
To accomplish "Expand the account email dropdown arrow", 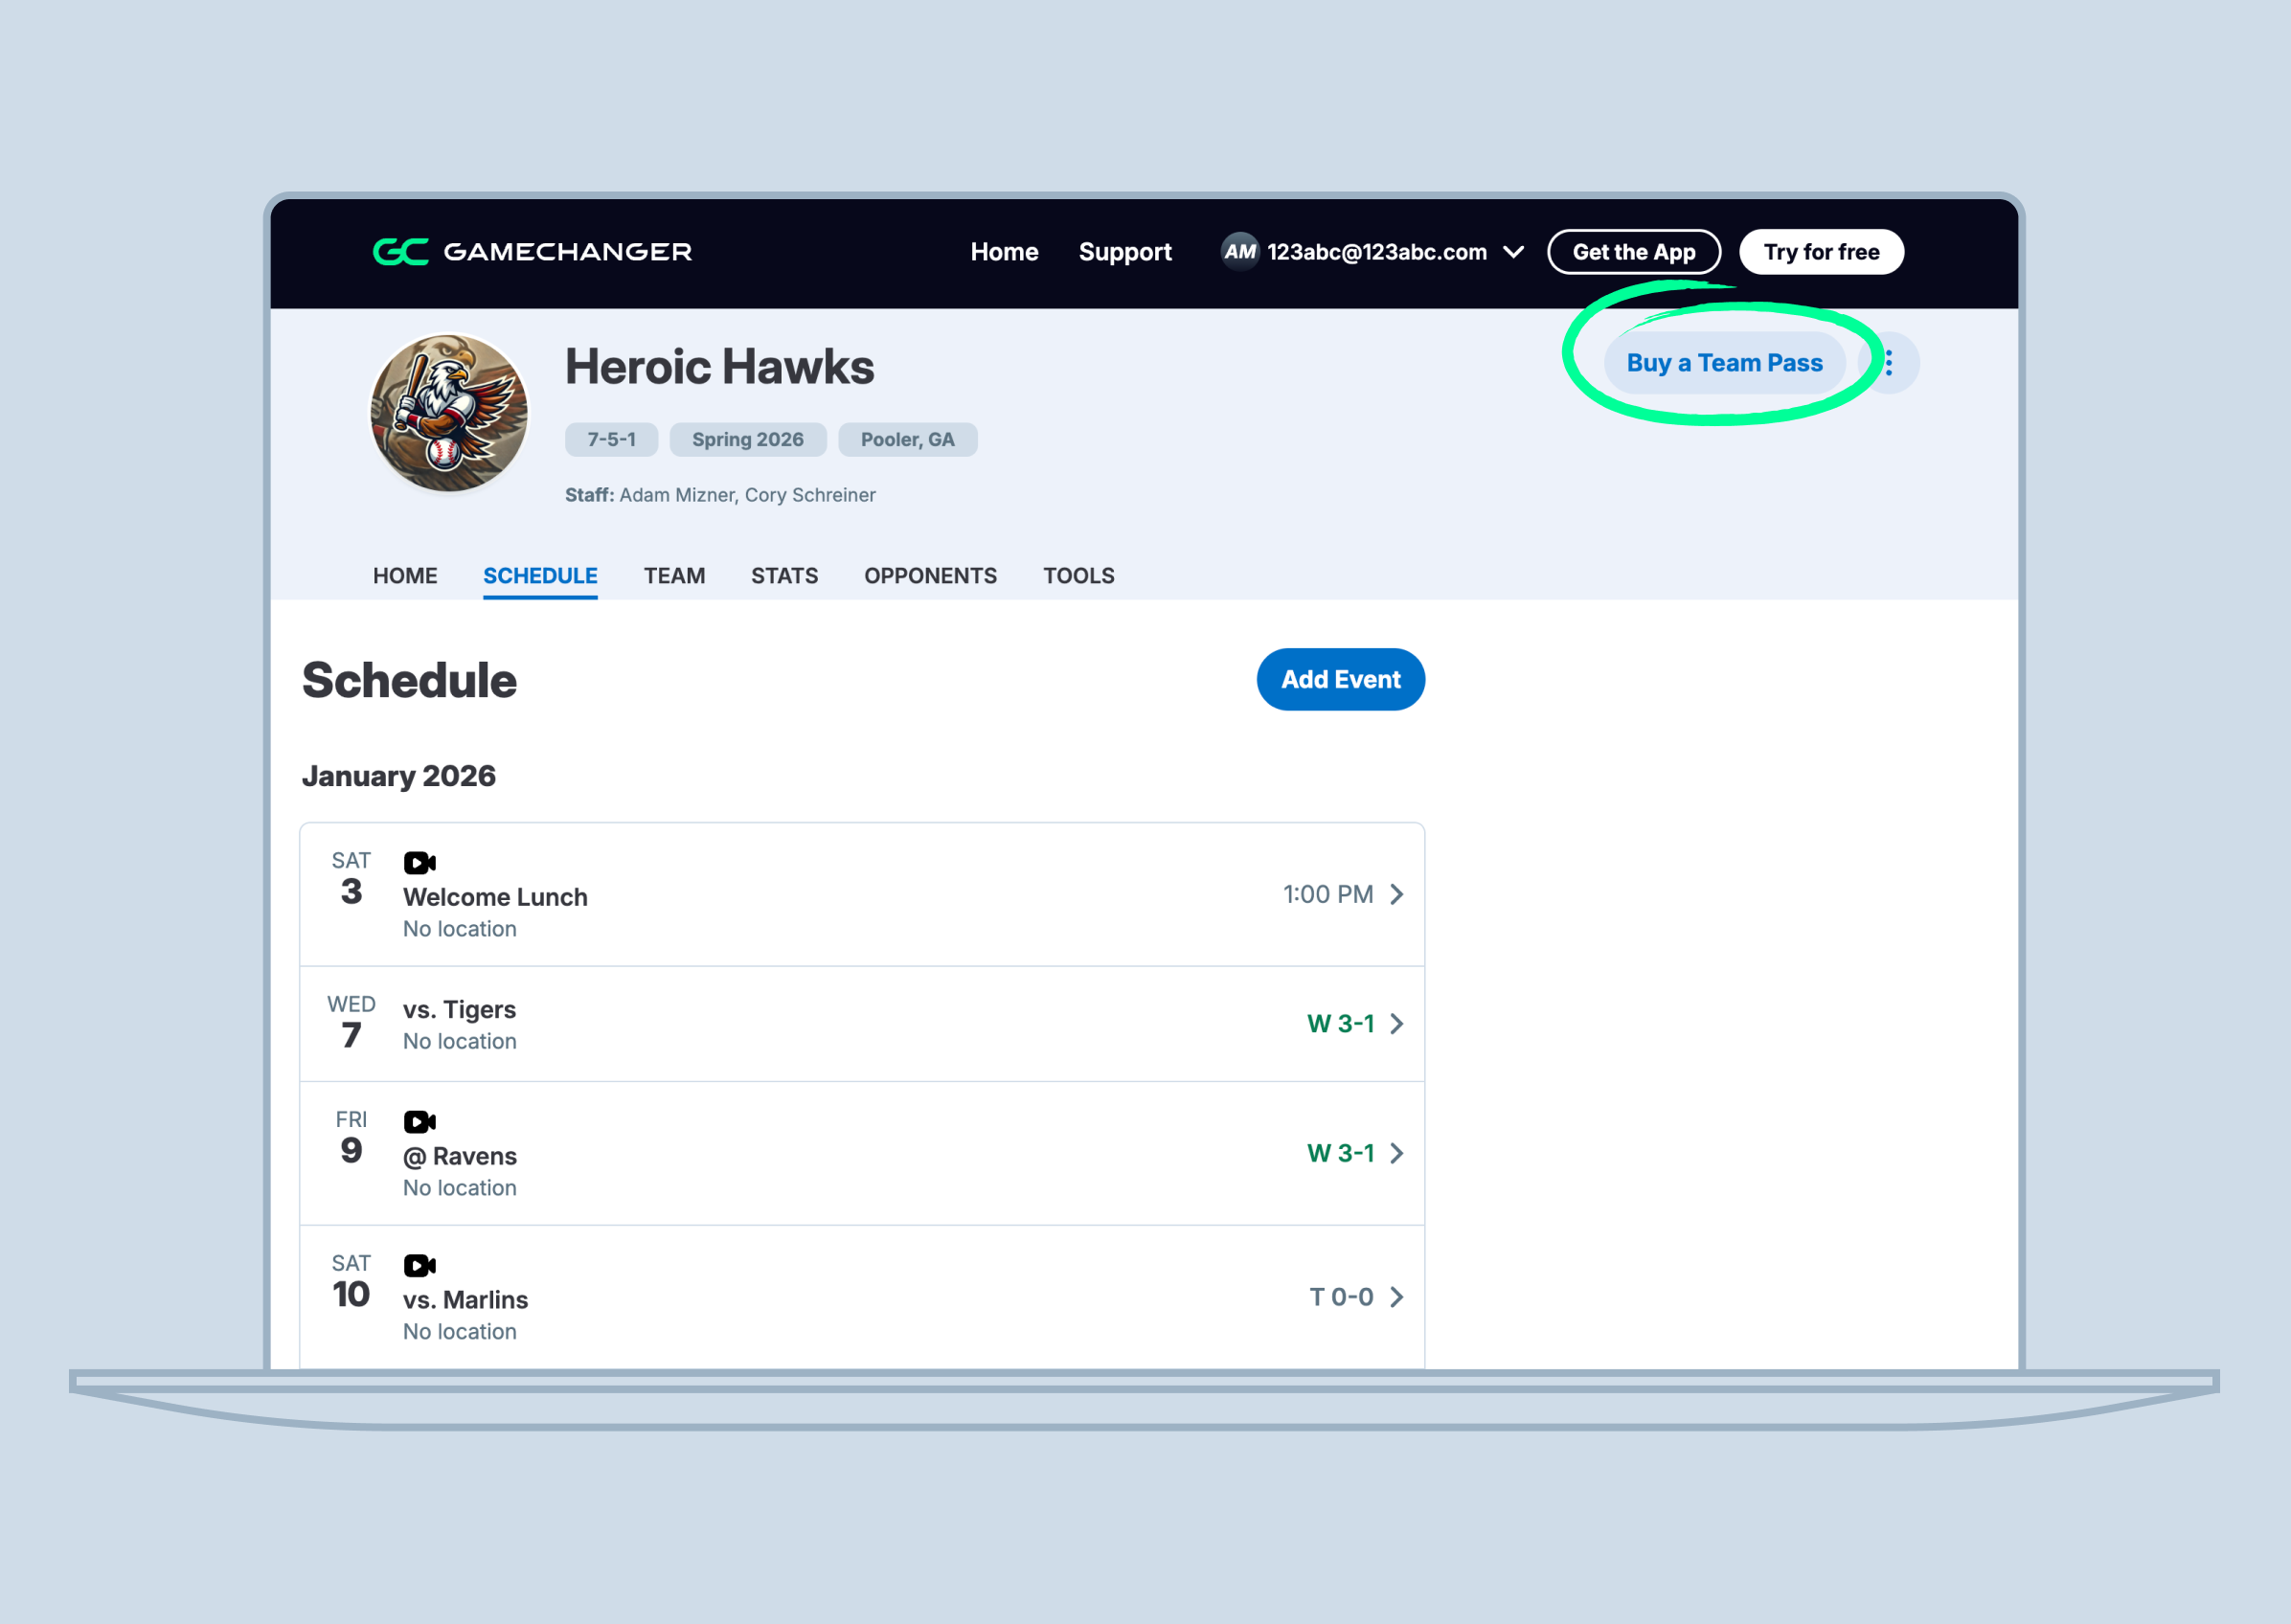I will click(x=1513, y=252).
